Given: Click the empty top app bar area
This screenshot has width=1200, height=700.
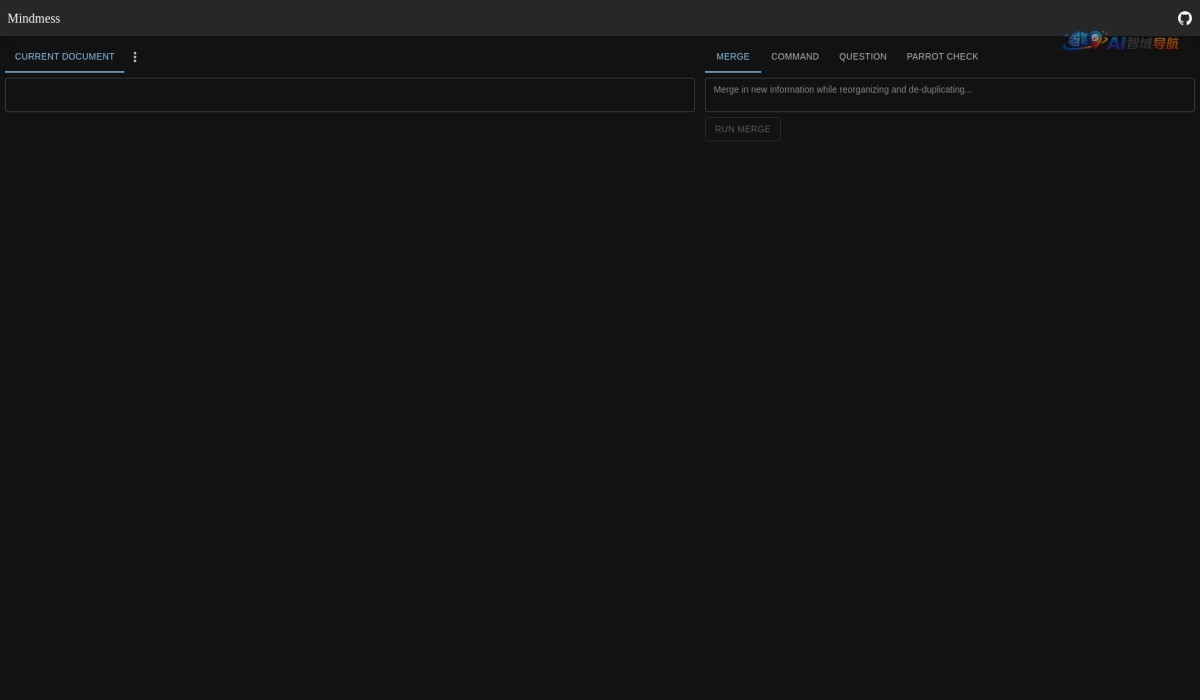Looking at the screenshot, I should (600, 18).
